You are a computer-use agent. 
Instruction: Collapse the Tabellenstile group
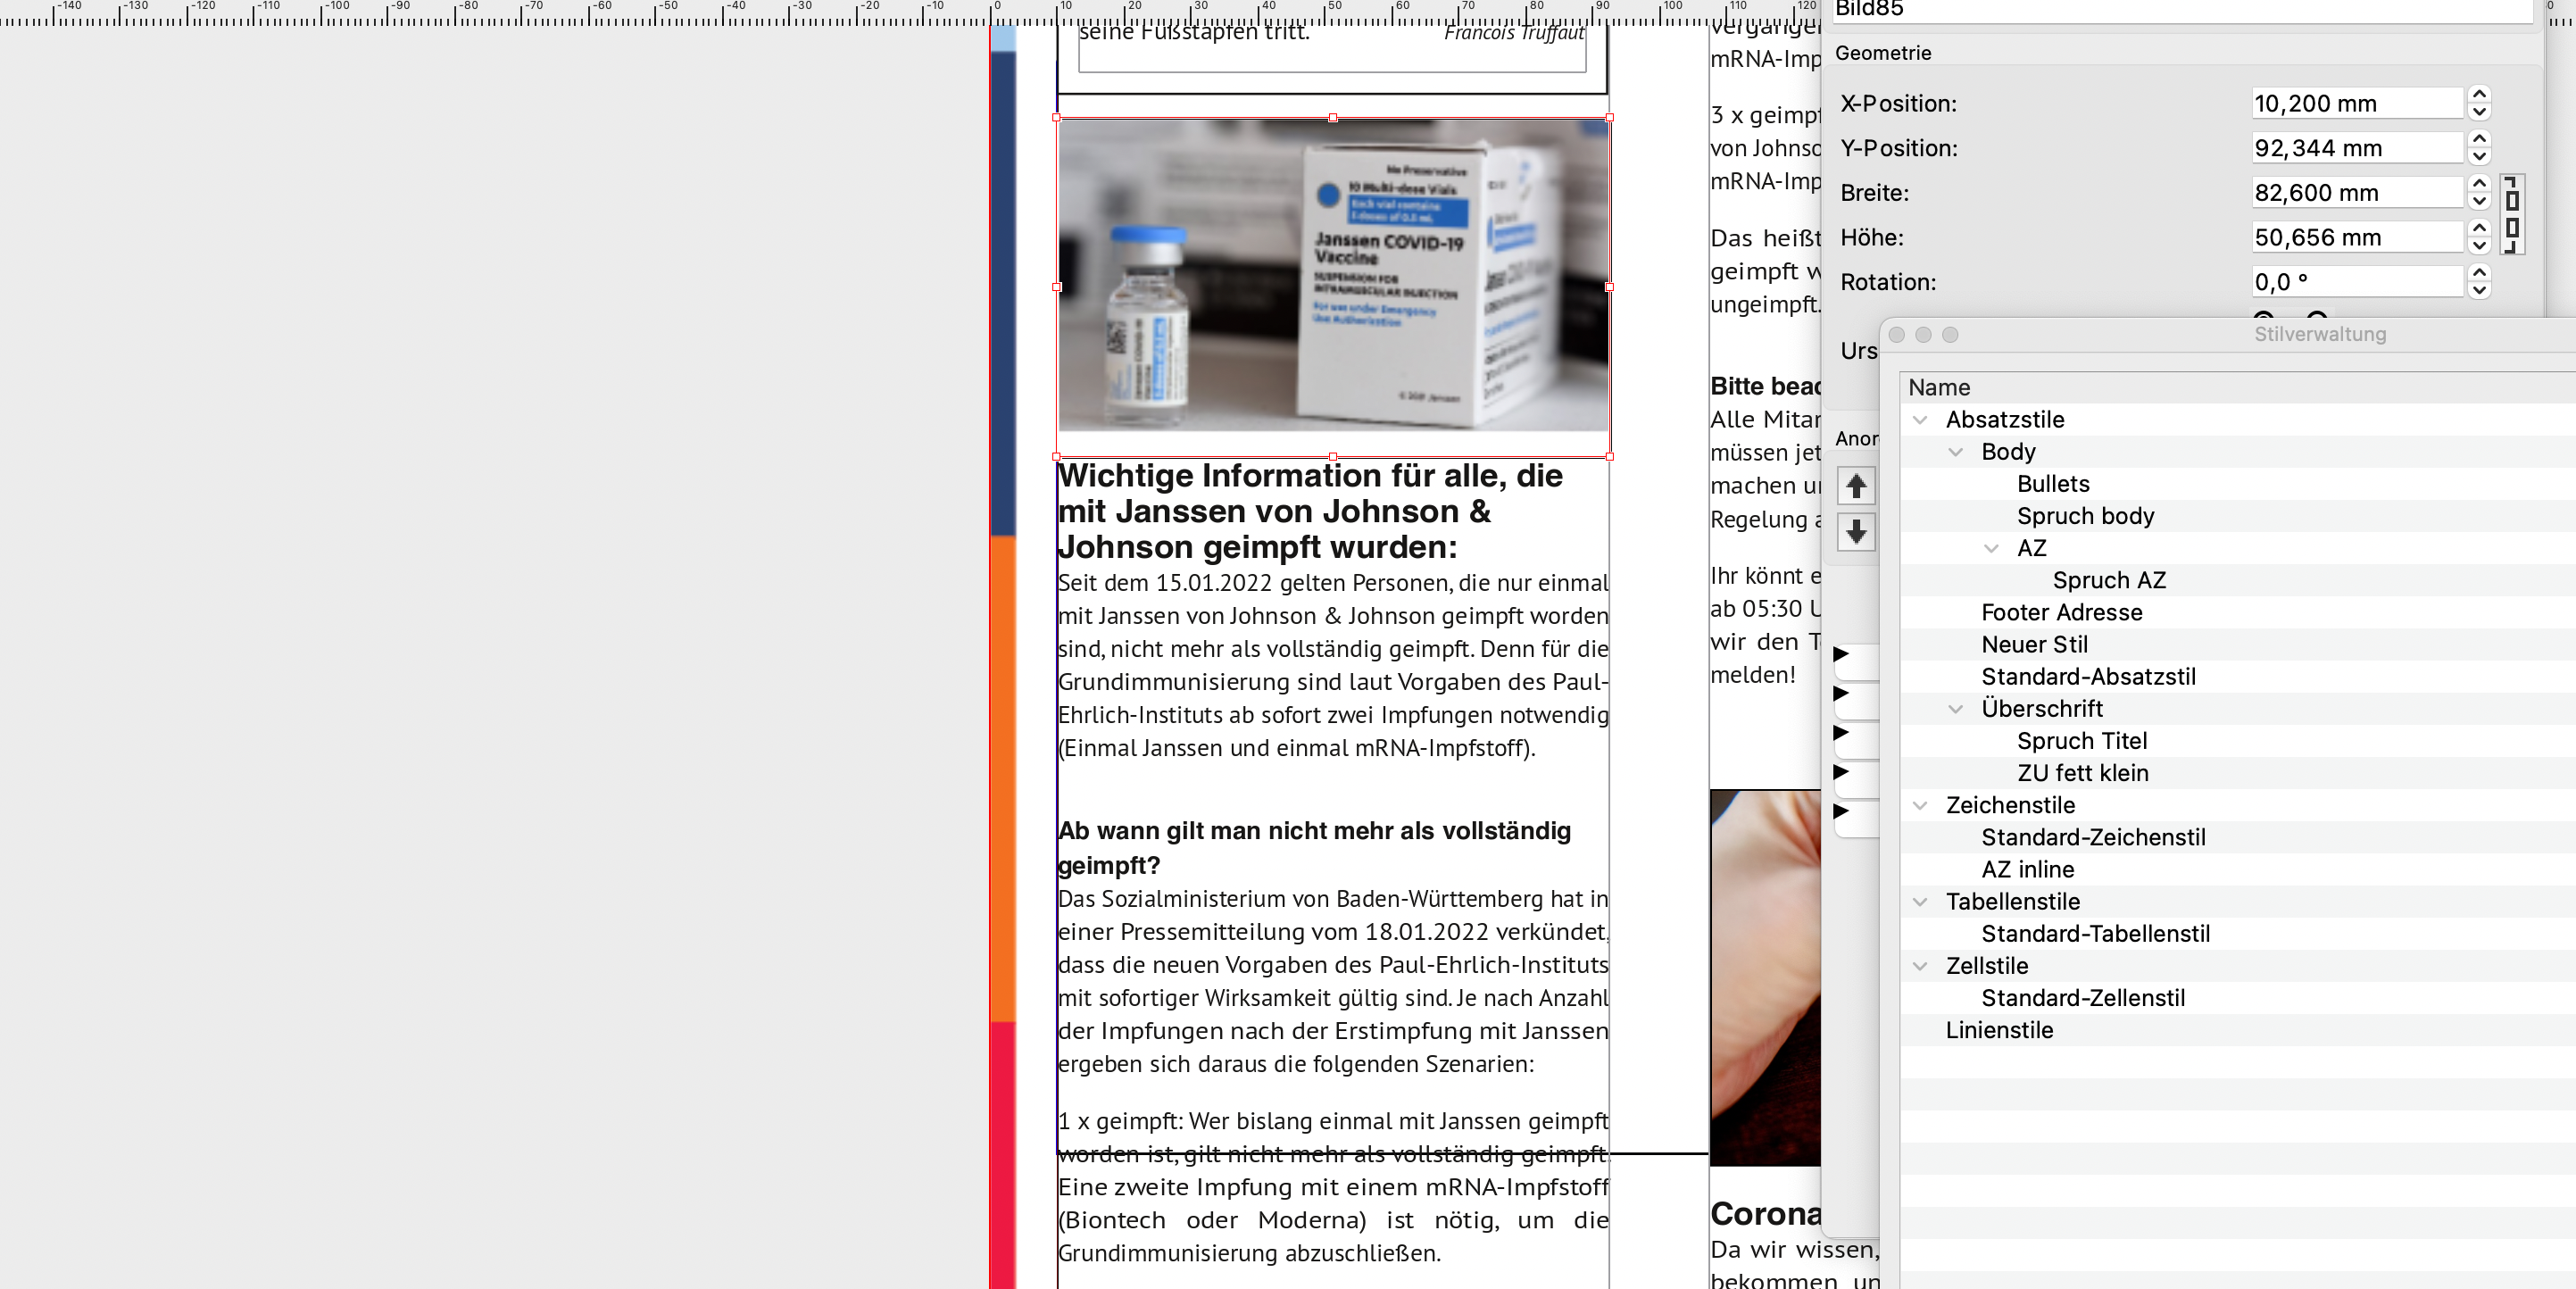click(x=1920, y=902)
